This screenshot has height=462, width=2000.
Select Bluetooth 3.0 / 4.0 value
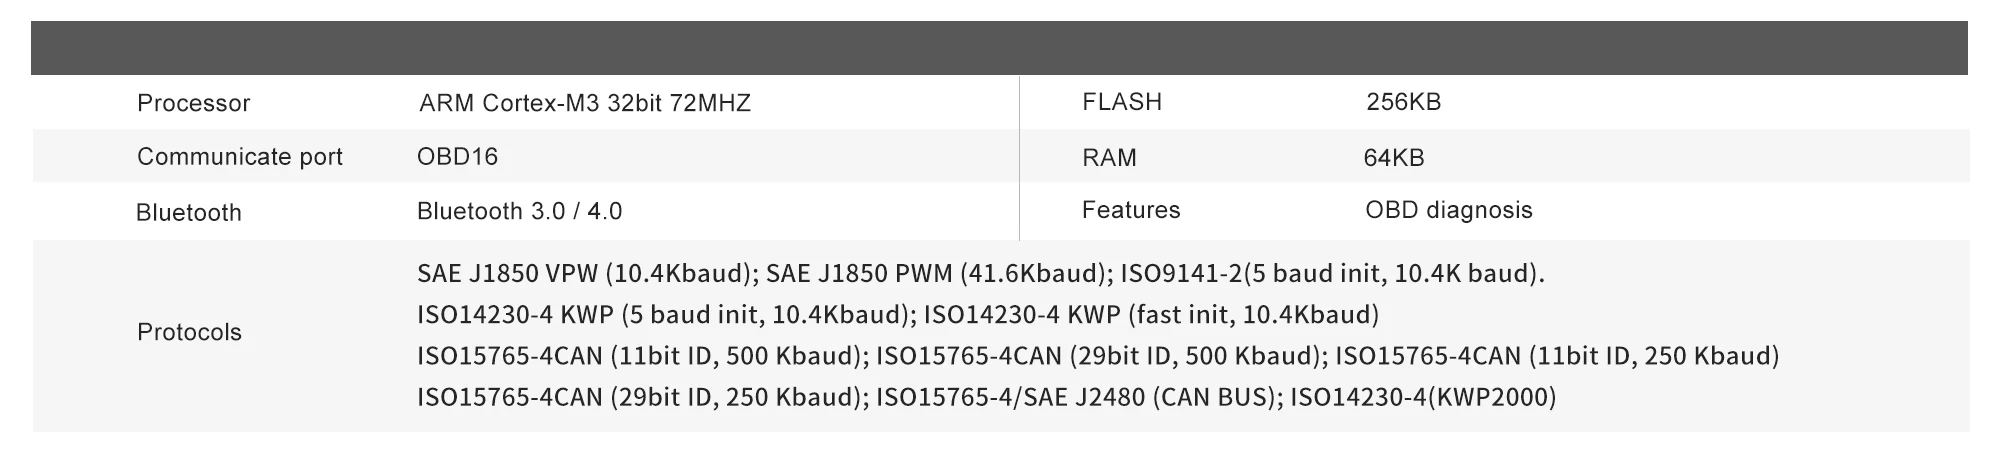click(520, 212)
